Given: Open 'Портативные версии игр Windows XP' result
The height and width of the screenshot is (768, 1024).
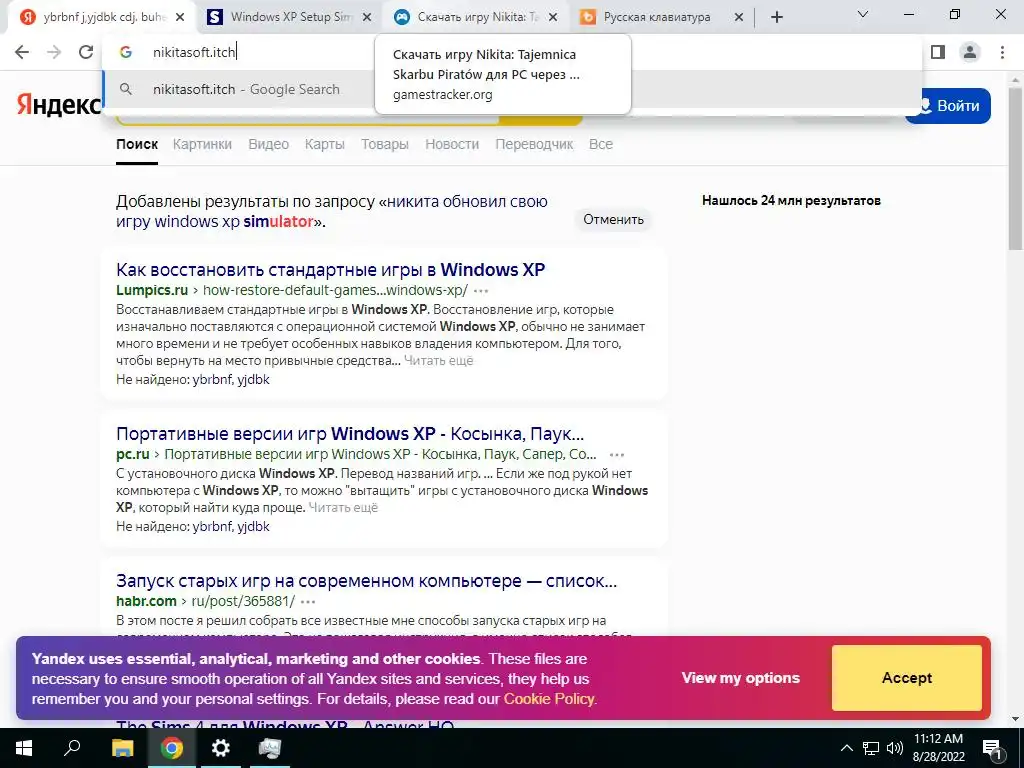Looking at the screenshot, I should point(350,434).
